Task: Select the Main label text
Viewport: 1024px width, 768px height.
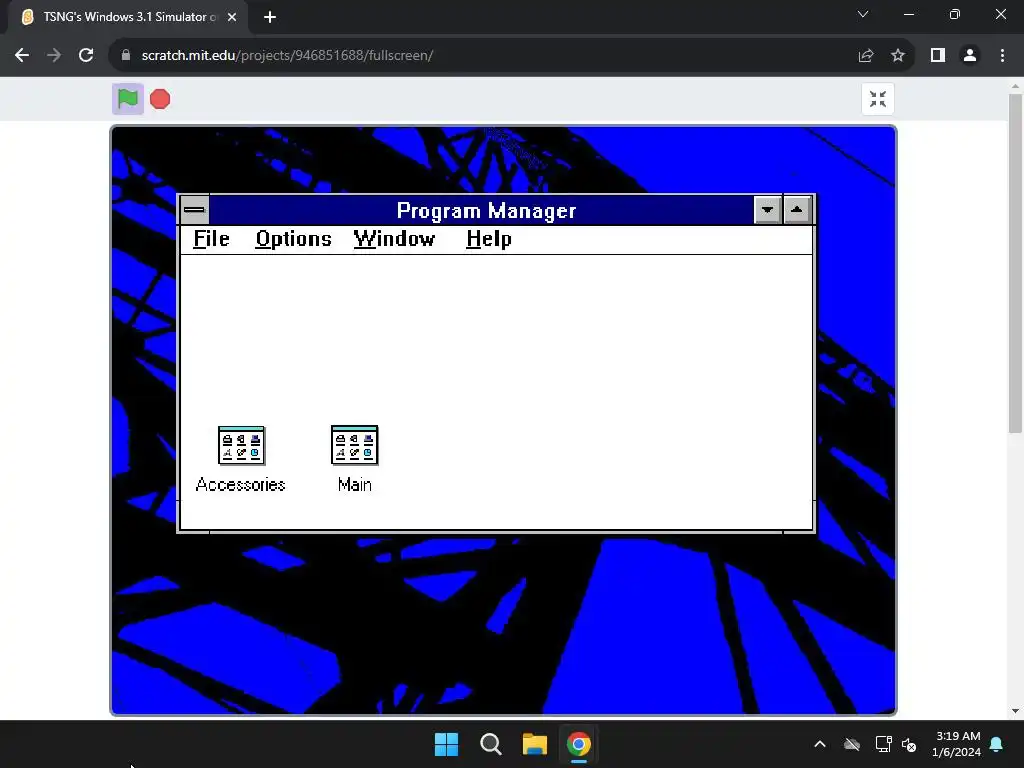Action: [355, 485]
